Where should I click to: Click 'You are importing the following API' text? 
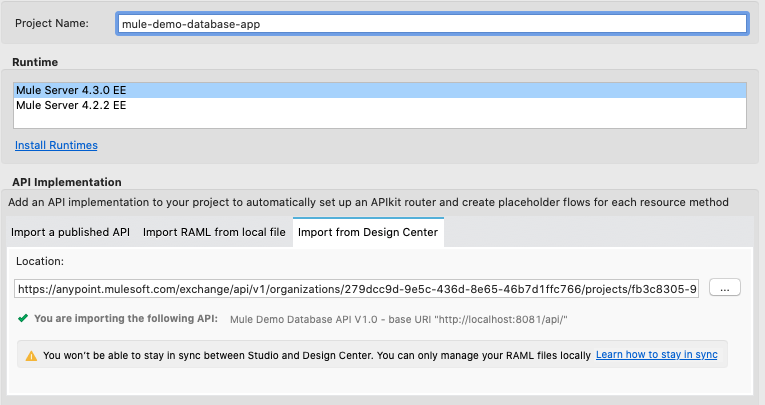click(x=126, y=320)
